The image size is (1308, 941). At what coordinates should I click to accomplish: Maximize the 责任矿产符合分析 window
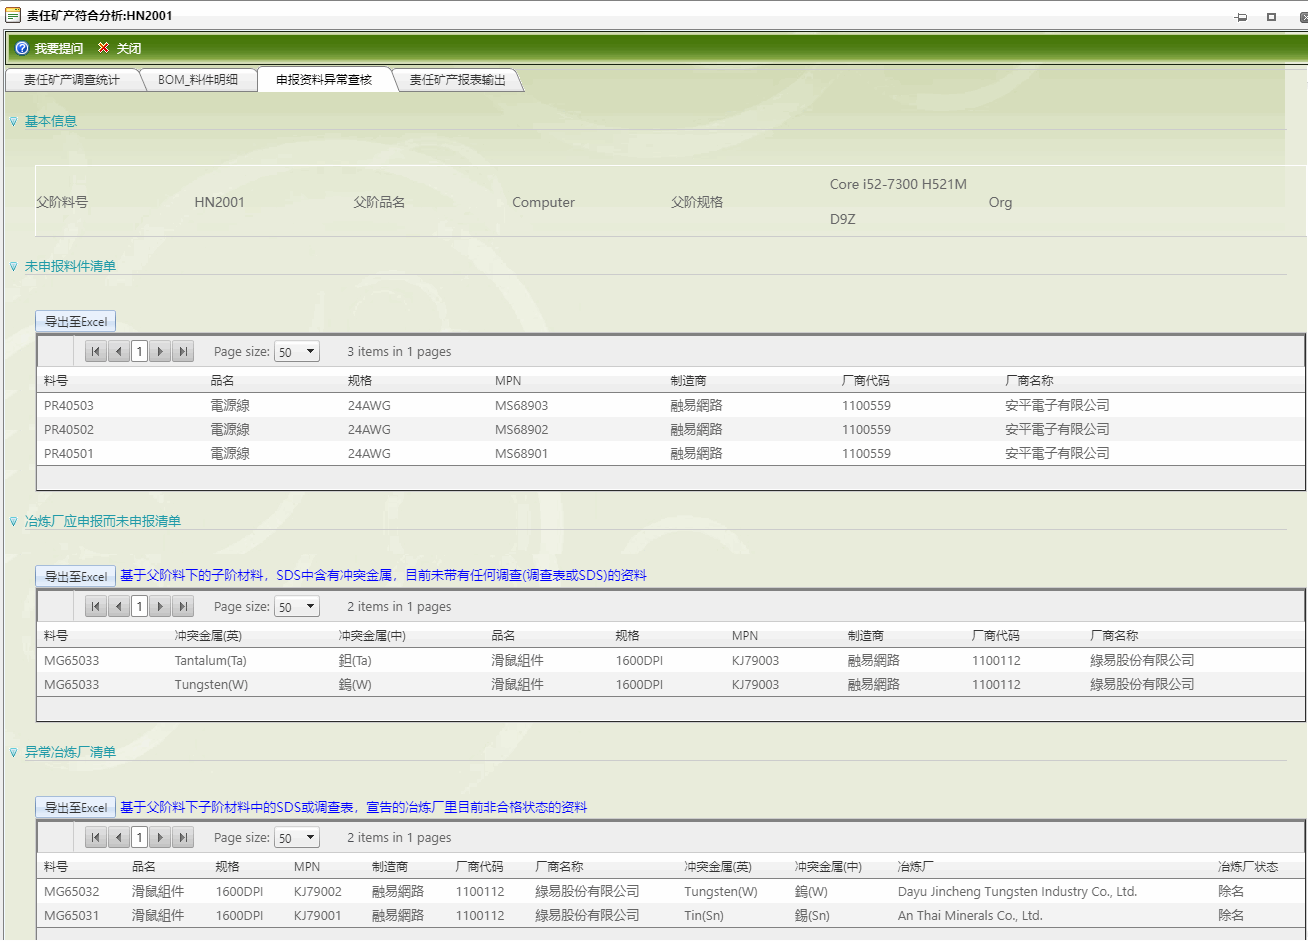pos(1271,17)
